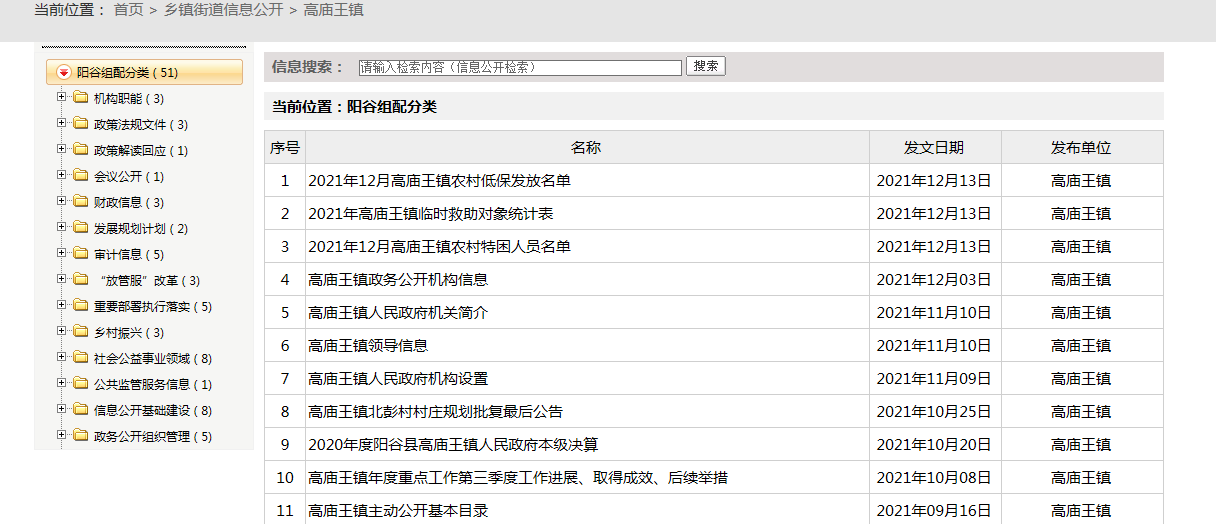The image size is (1216, 524).
Task: Click date 2021年10月20日 cell
Action: [x=934, y=445]
